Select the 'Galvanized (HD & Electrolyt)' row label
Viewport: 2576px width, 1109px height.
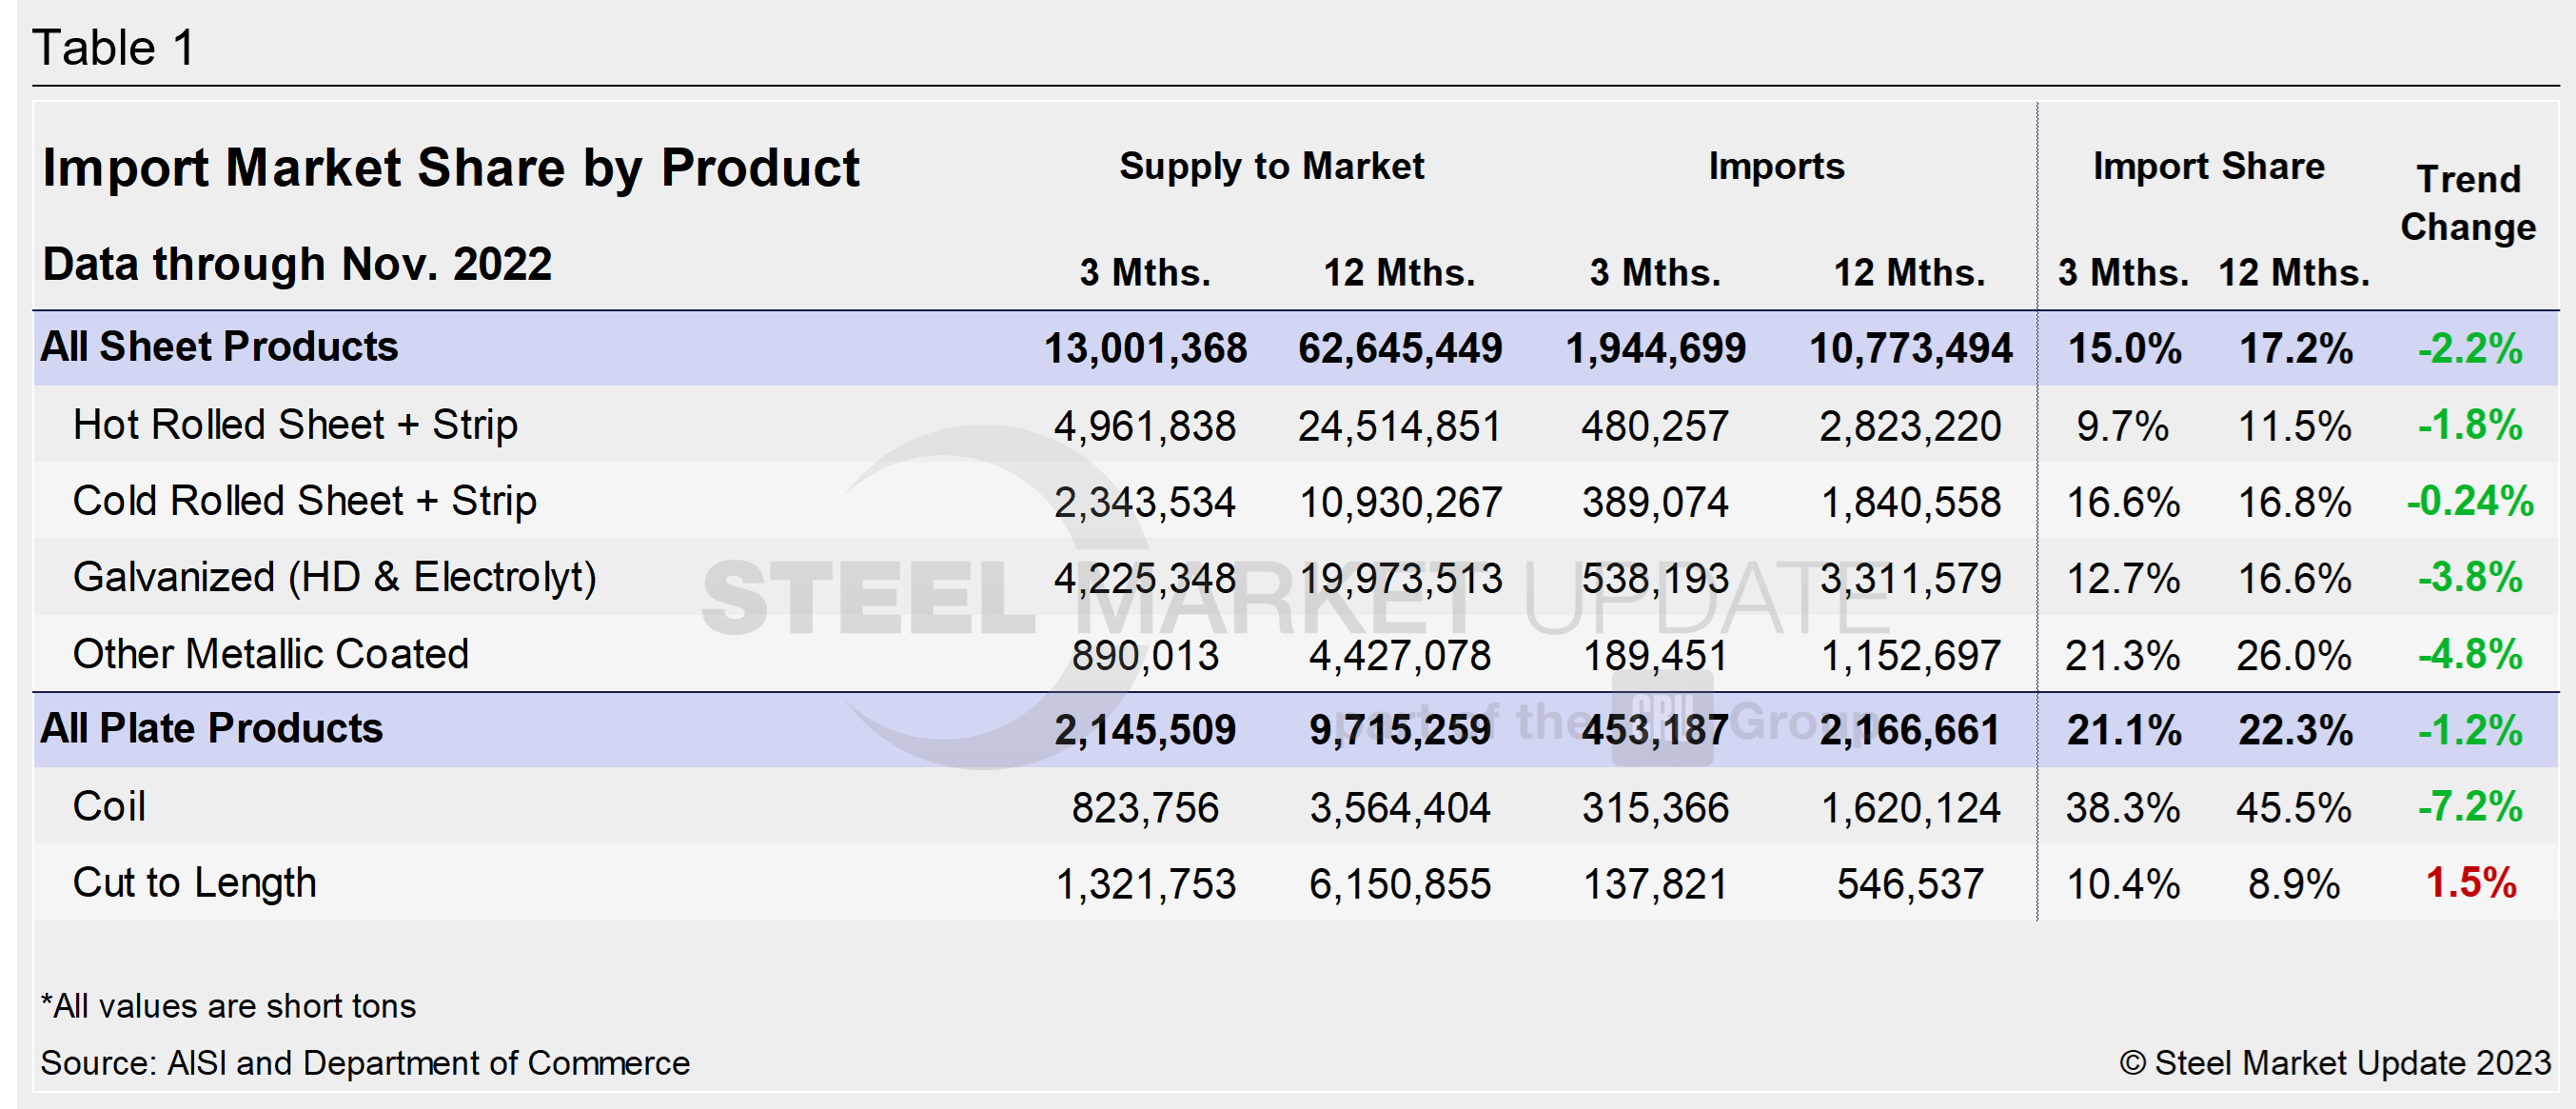[334, 577]
